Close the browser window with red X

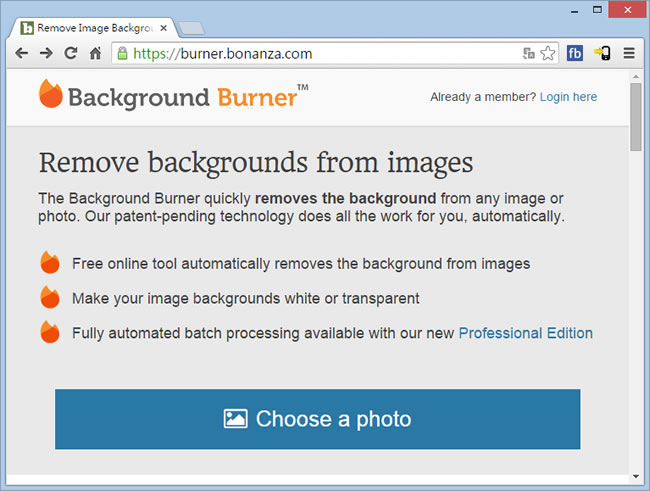(x=628, y=10)
